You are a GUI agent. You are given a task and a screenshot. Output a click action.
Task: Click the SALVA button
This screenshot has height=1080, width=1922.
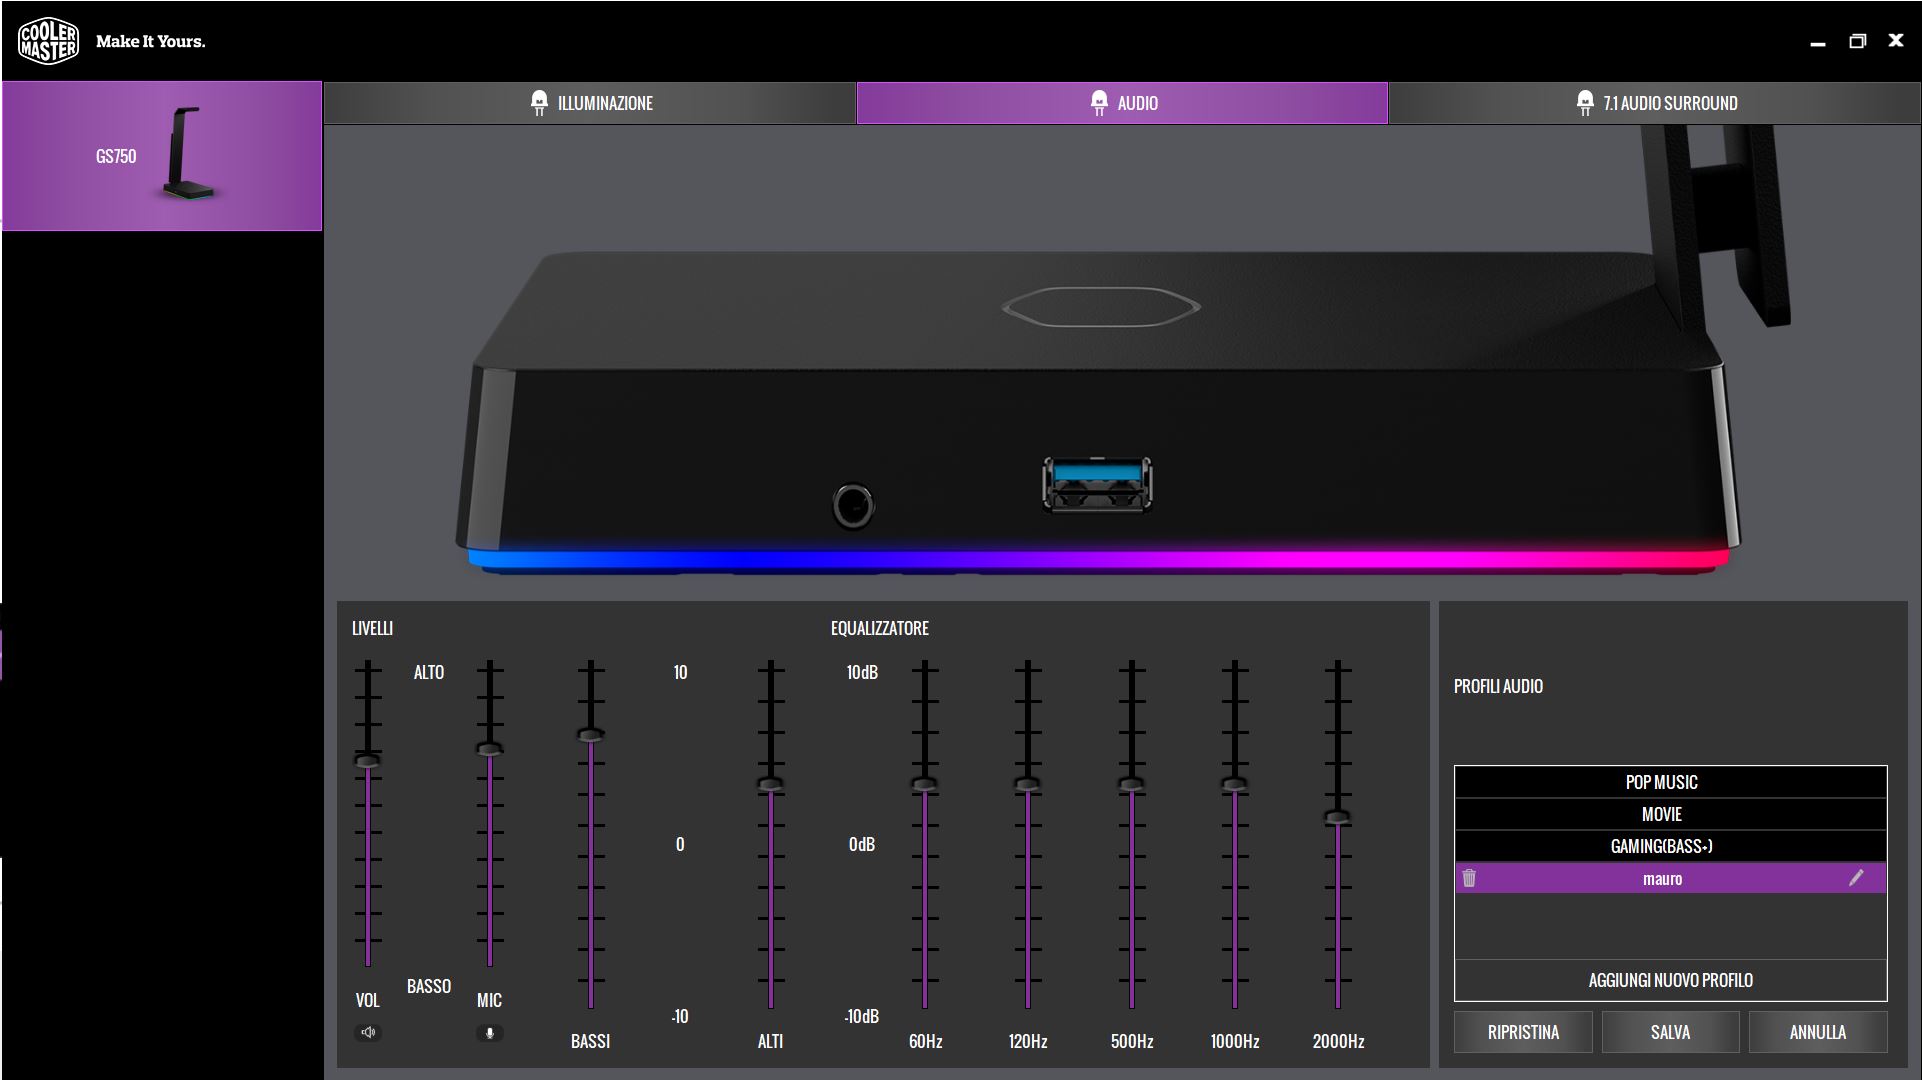pyautogui.click(x=1669, y=1032)
